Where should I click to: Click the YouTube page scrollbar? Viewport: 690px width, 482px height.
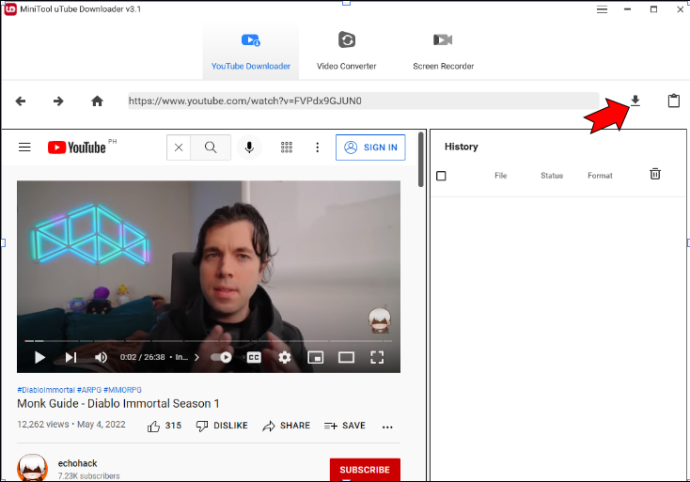[421, 159]
